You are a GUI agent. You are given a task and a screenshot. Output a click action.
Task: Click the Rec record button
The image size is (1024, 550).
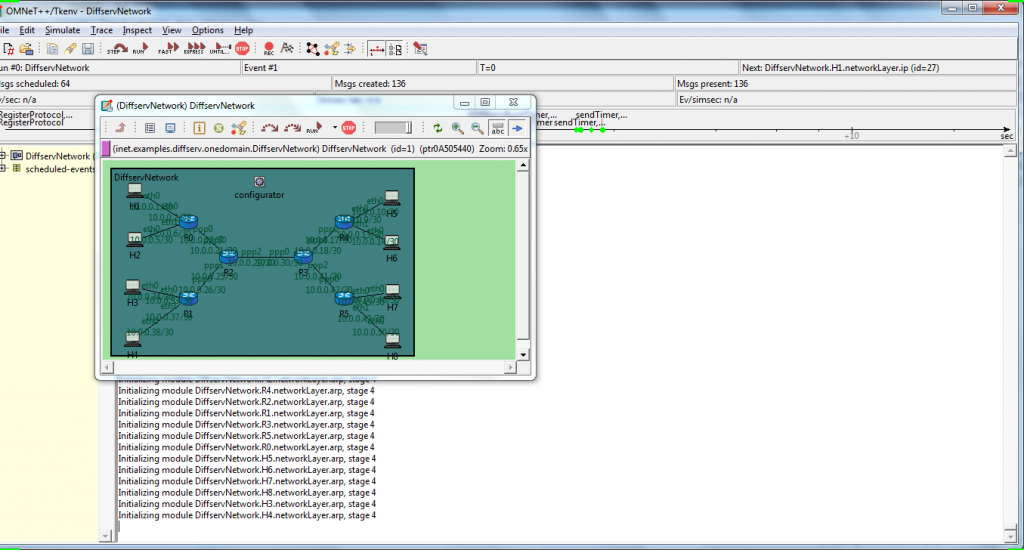tap(269, 48)
